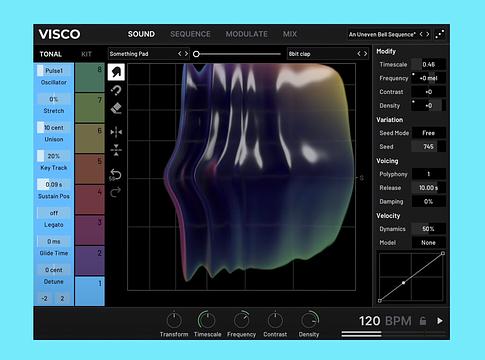Switch to the KIT tab
Image resolution: width=485 pixels, height=360 pixels.
pyautogui.click(x=86, y=54)
